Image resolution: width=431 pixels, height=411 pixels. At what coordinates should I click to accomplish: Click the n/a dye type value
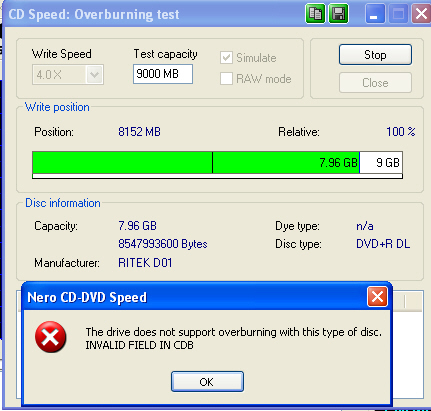(x=365, y=226)
